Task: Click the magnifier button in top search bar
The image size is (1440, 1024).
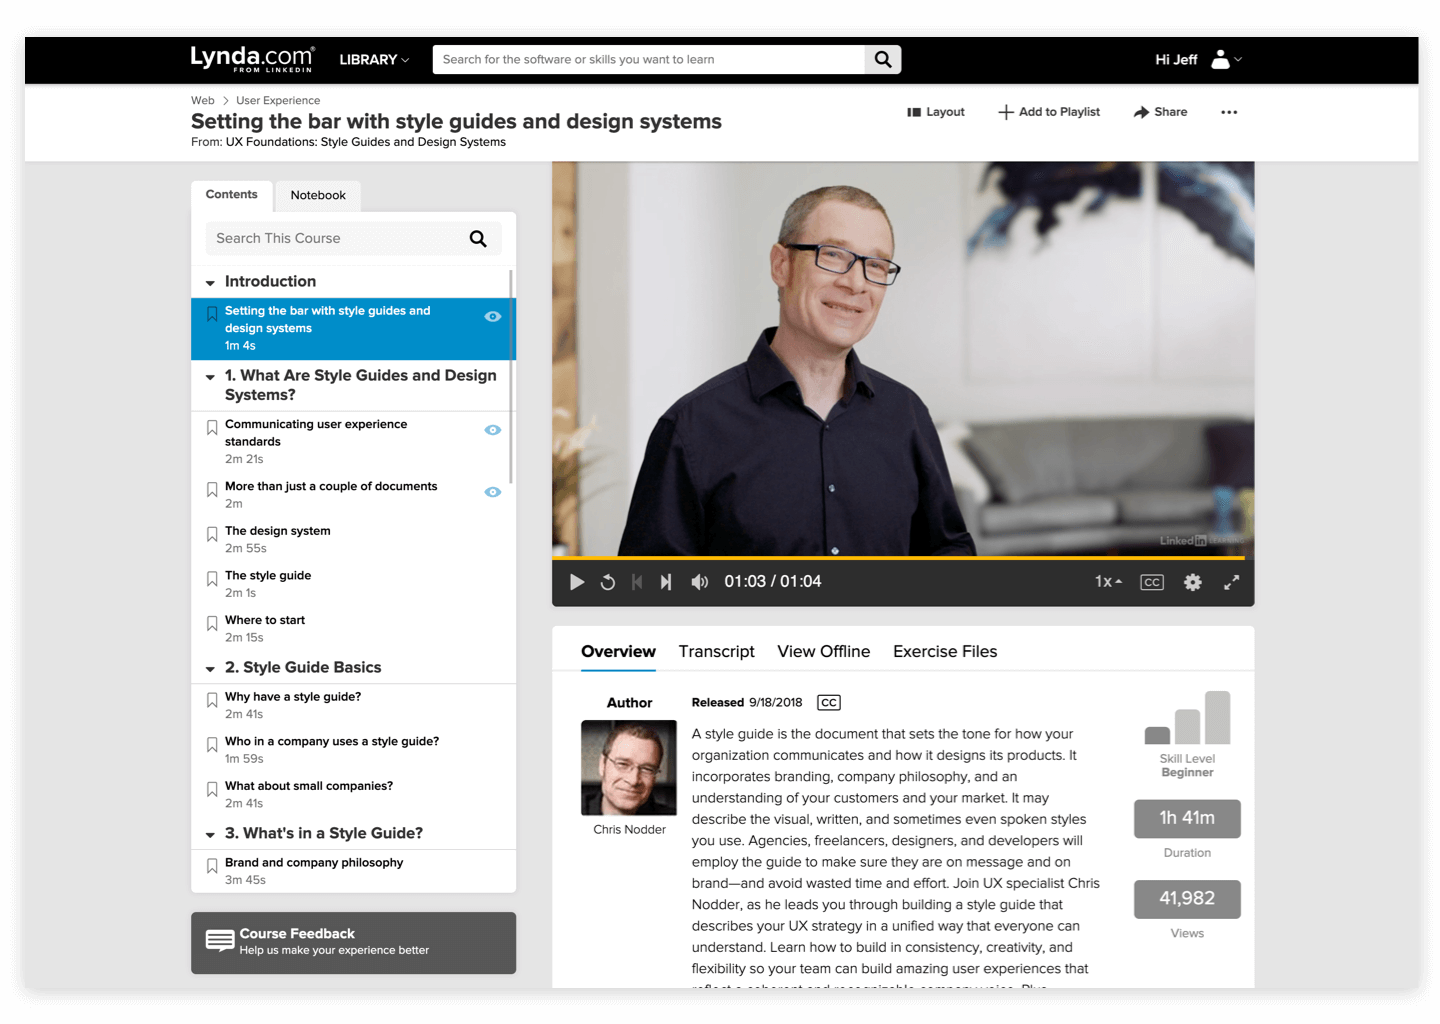Action: (883, 60)
